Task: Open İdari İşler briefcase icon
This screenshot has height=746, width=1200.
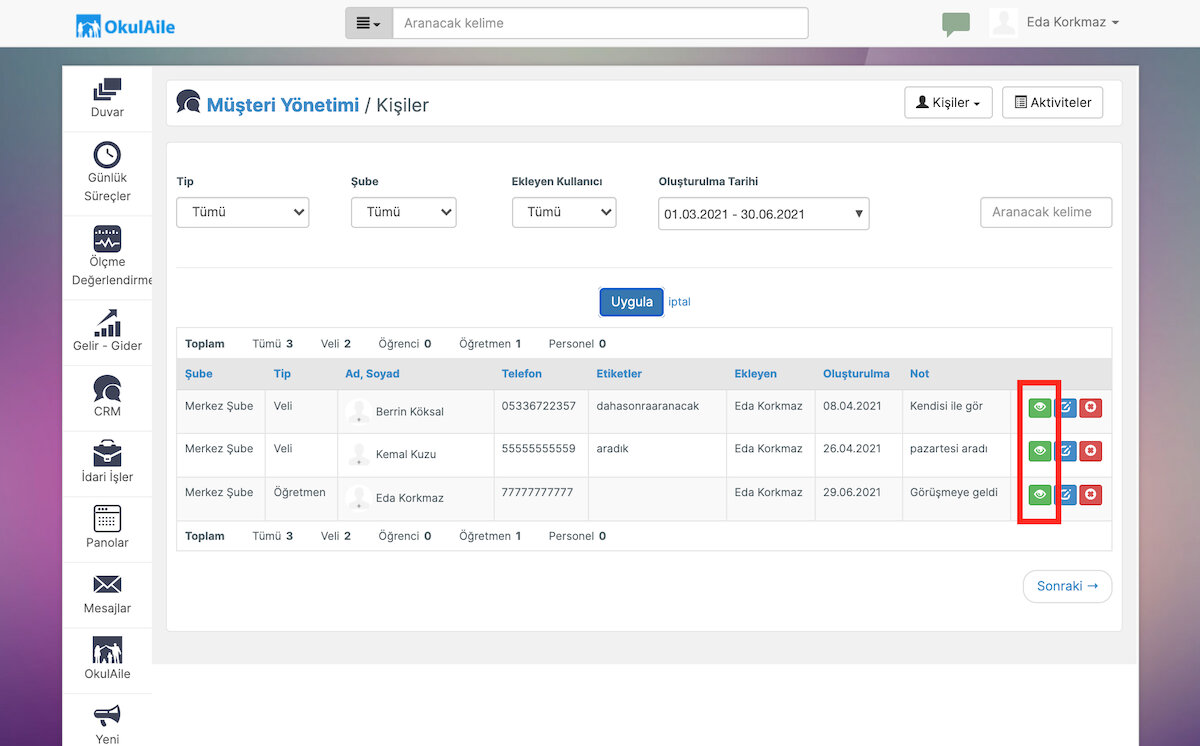Action: pos(107,453)
